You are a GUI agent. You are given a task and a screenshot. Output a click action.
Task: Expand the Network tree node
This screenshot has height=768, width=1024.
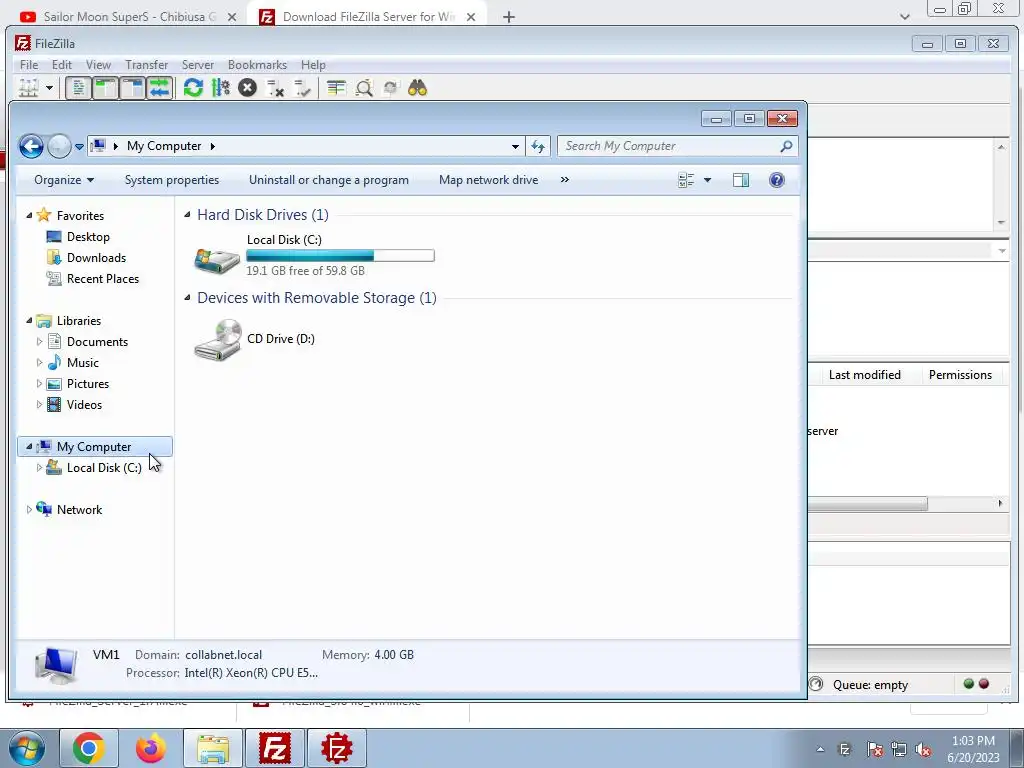click(x=29, y=509)
